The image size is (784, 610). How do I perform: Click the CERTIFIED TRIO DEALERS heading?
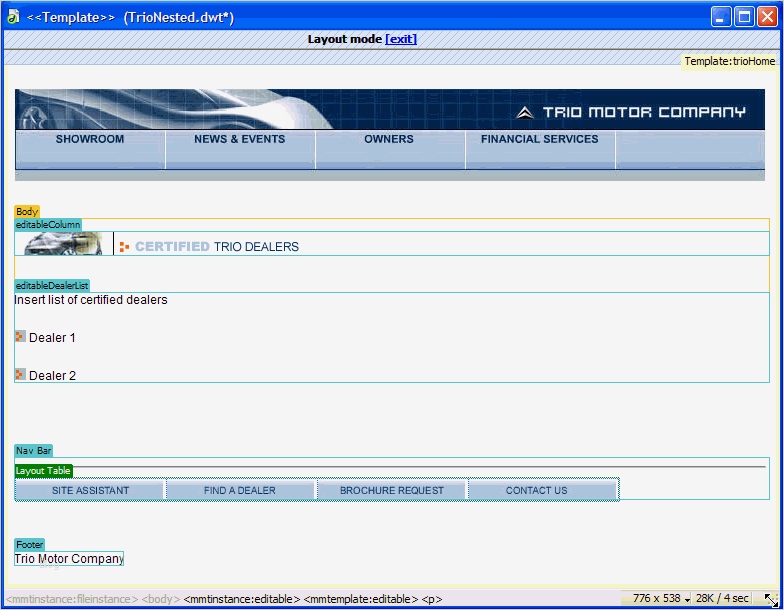click(217, 247)
